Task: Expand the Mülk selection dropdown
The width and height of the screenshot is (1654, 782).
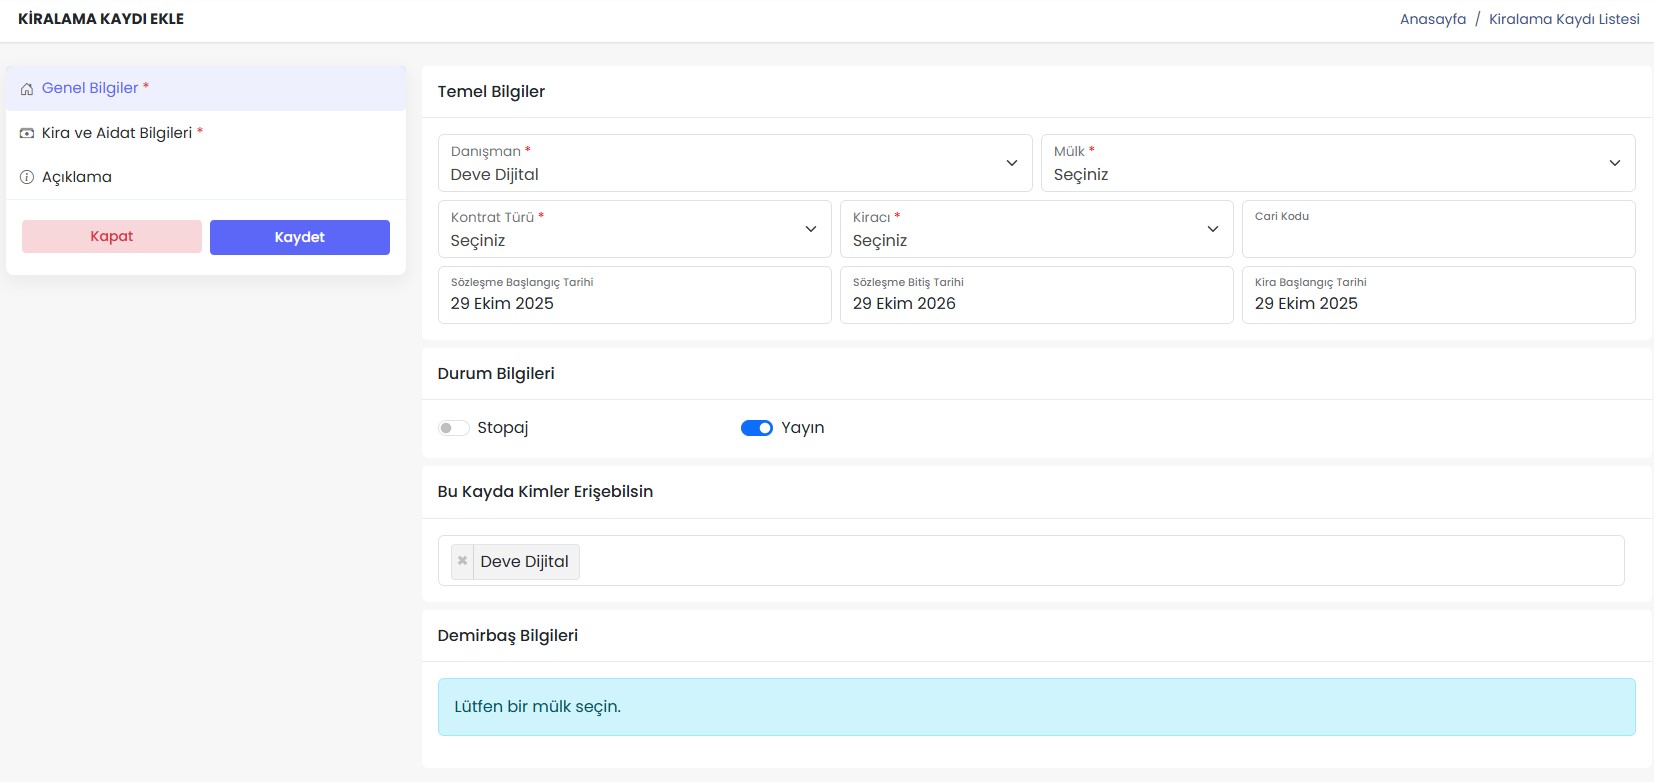Action: click(x=1337, y=163)
